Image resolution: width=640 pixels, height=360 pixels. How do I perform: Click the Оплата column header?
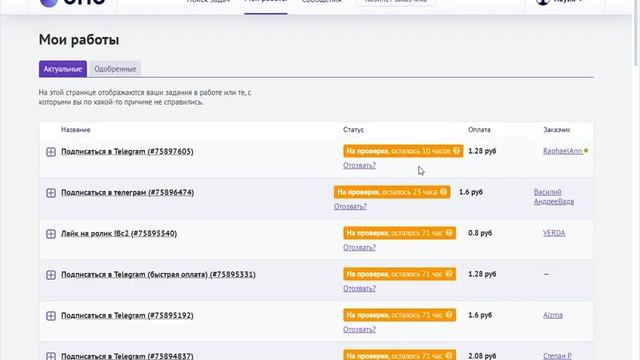(x=479, y=130)
